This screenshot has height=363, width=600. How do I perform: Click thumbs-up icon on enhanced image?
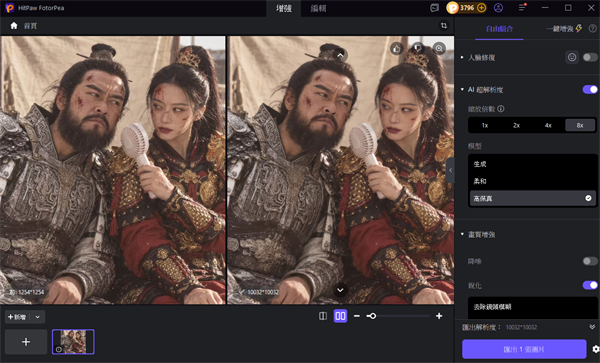(397, 49)
